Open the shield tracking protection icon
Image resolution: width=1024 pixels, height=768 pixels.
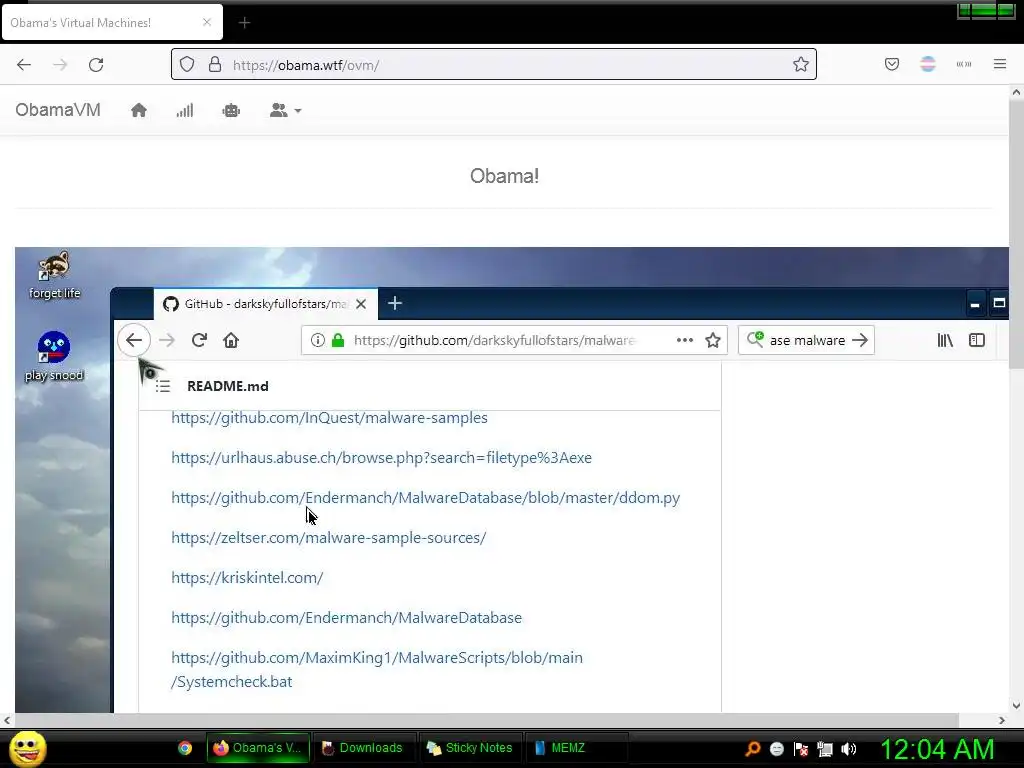(187, 65)
